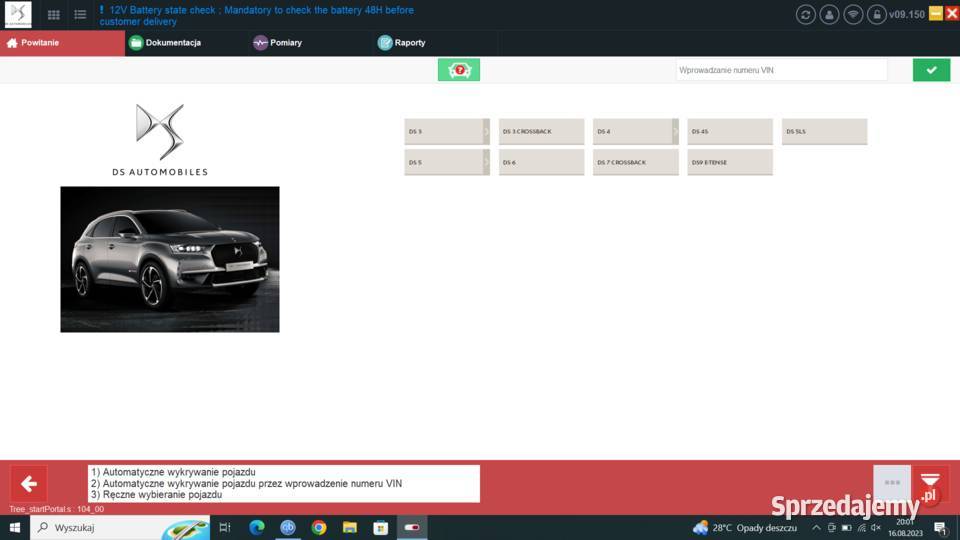960x540 pixels.
Task: Click the VIN number input field
Action: point(781,70)
